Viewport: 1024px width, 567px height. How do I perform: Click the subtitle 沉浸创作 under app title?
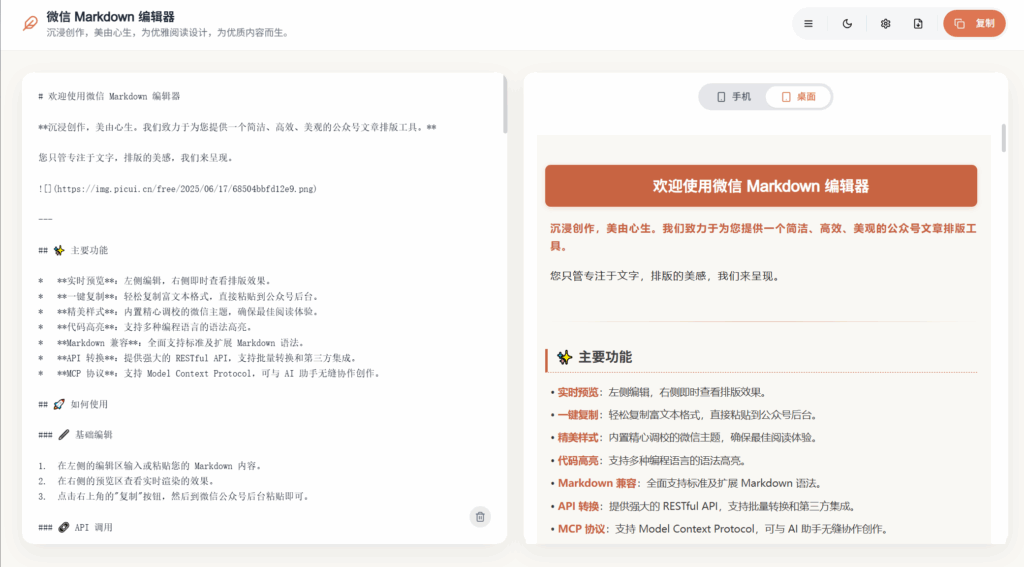tap(168, 33)
